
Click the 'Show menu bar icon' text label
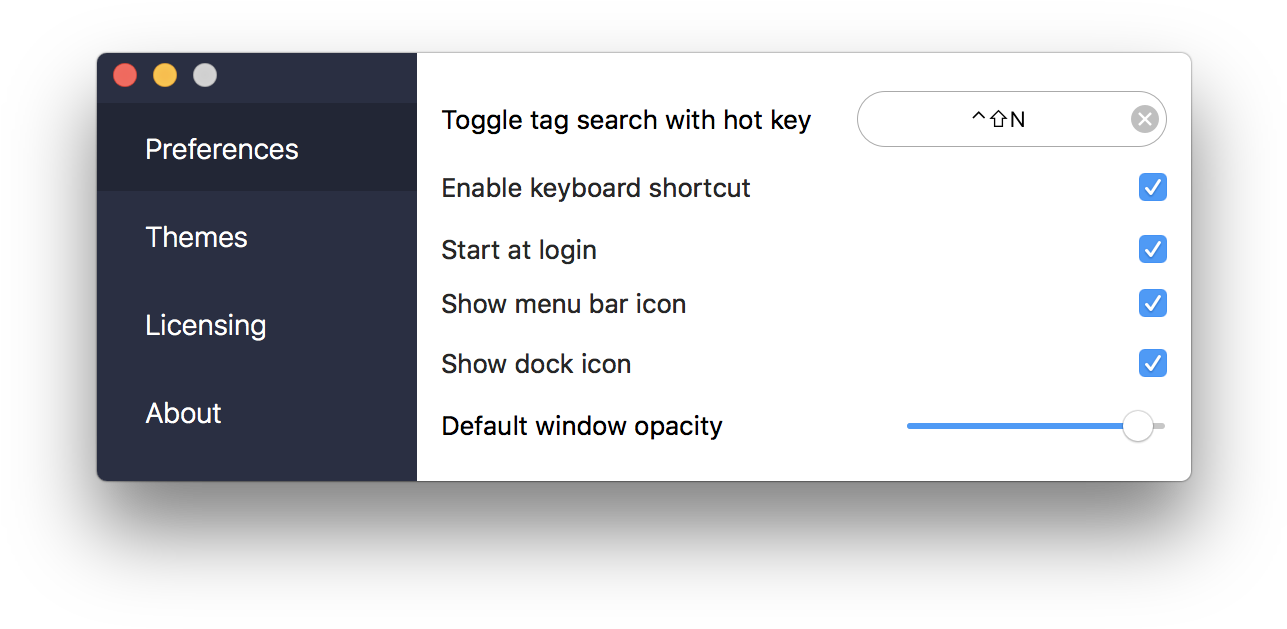pos(564,304)
